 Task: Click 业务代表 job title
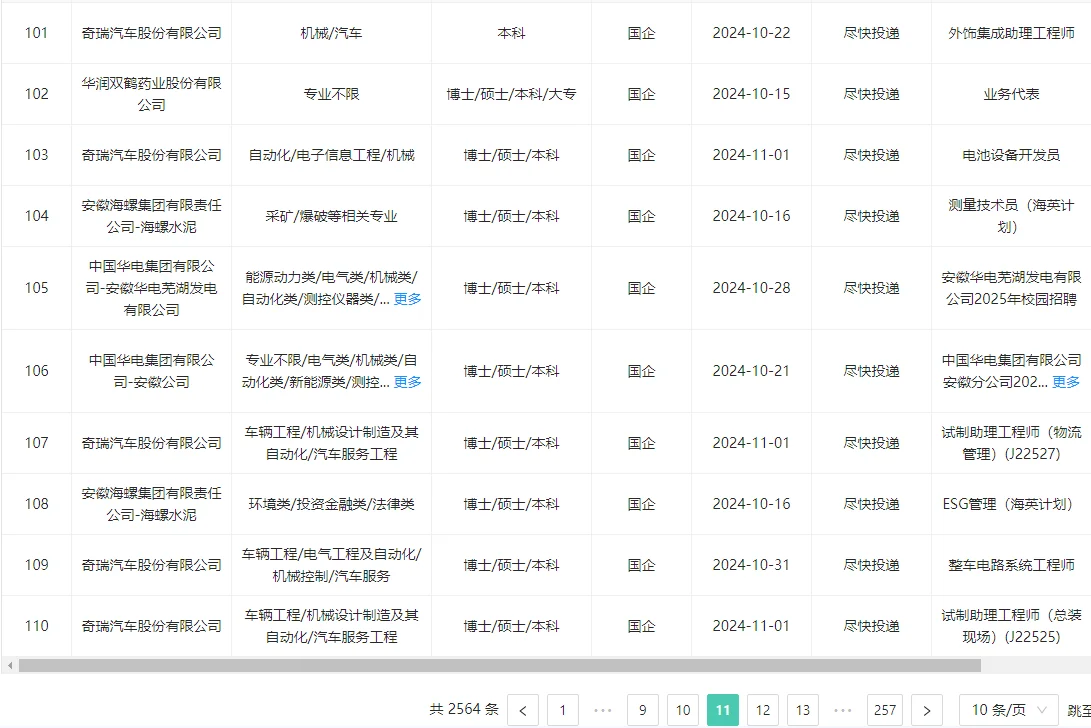1011,94
